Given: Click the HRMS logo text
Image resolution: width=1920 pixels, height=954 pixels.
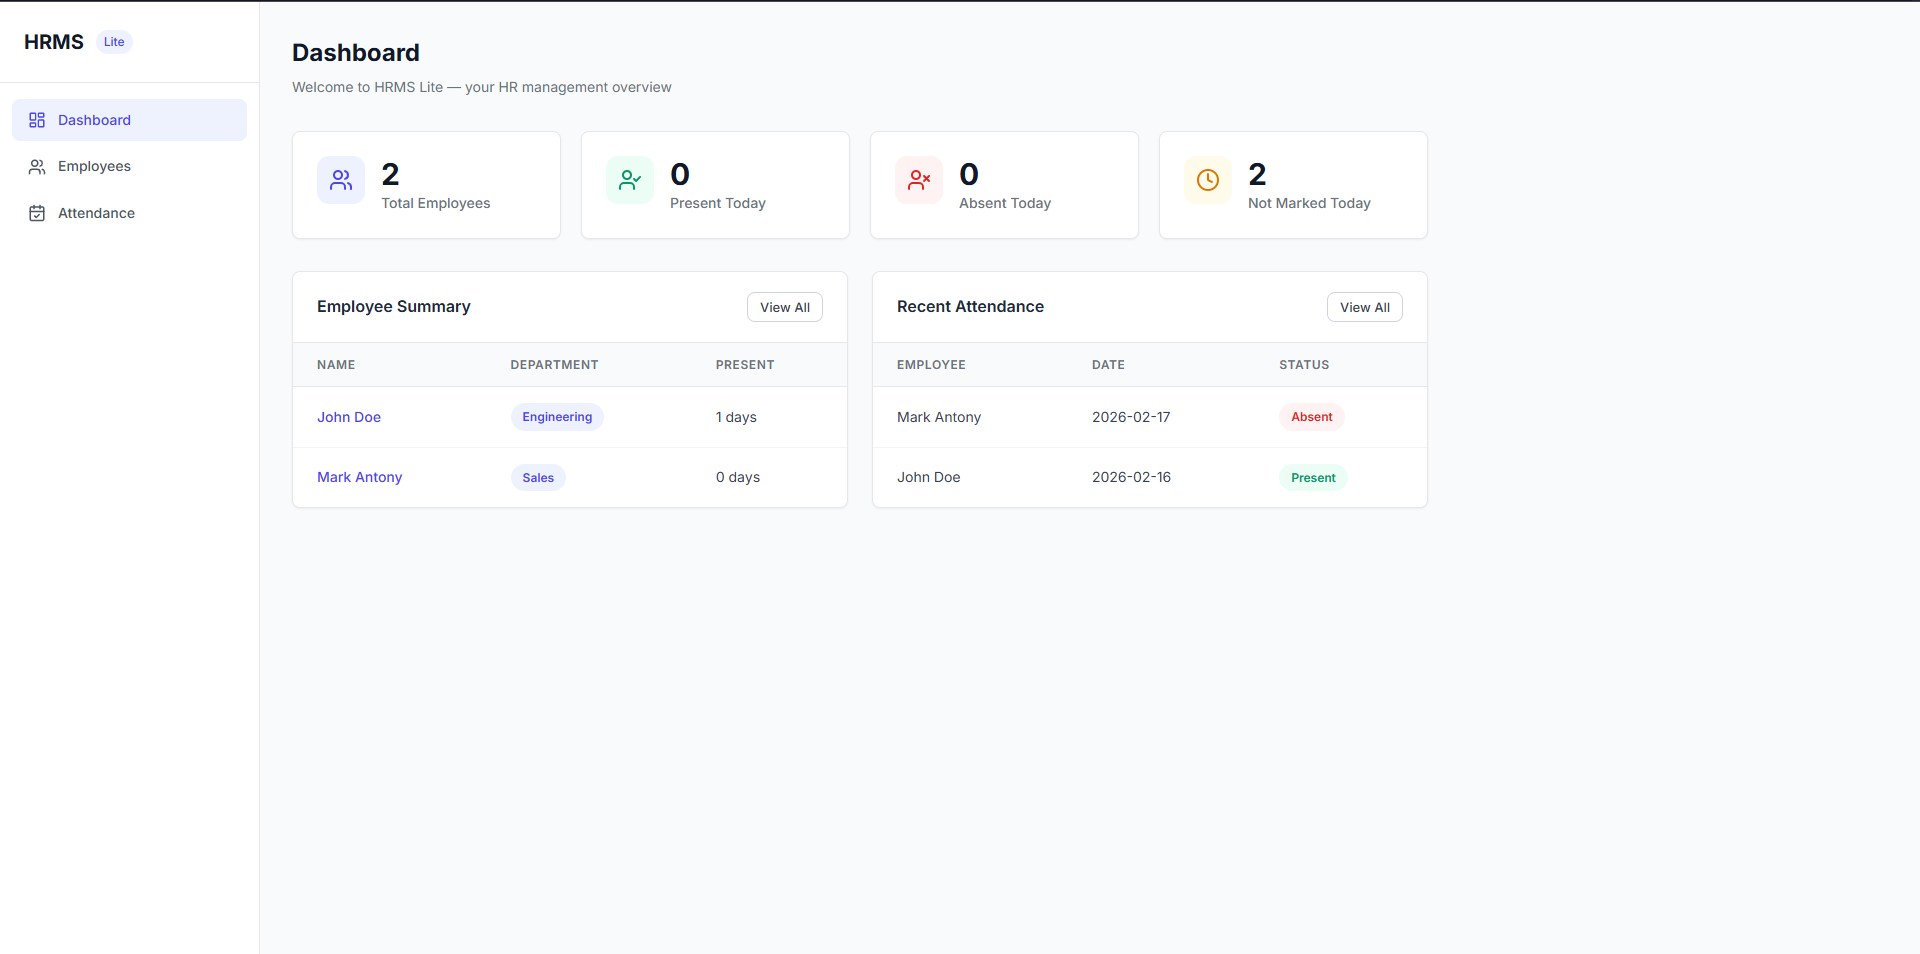Looking at the screenshot, I should click(54, 42).
